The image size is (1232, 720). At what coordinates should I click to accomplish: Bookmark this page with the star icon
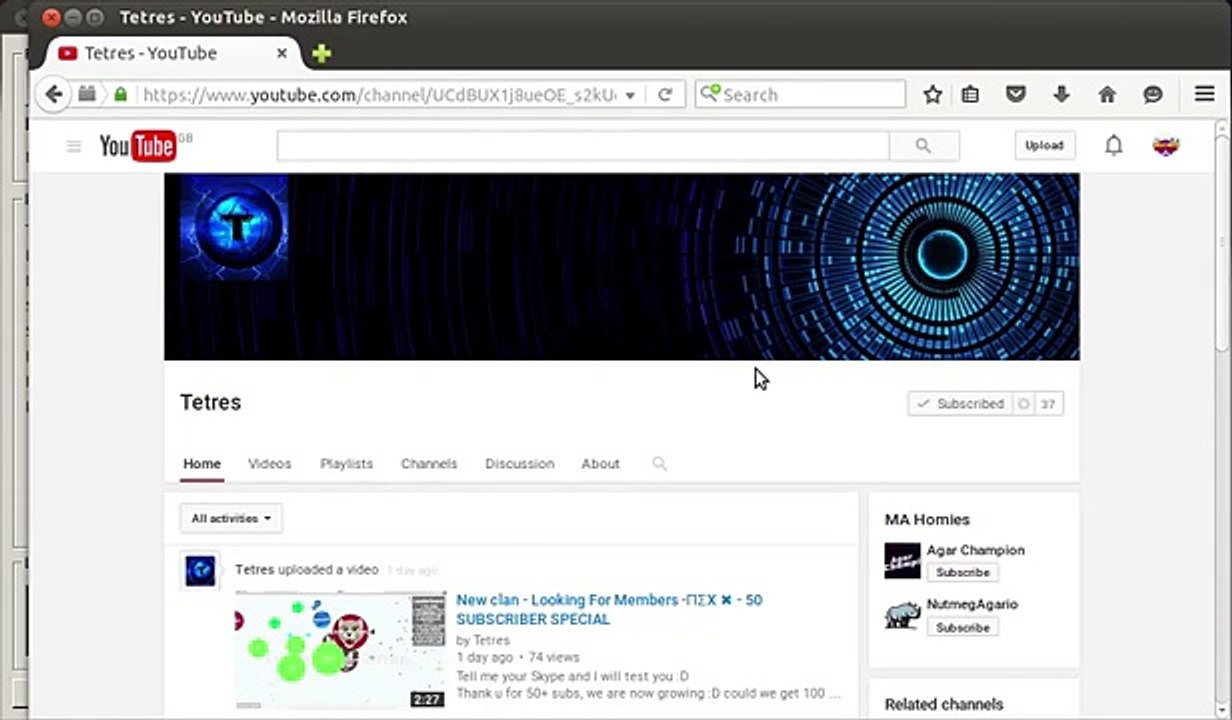point(932,94)
